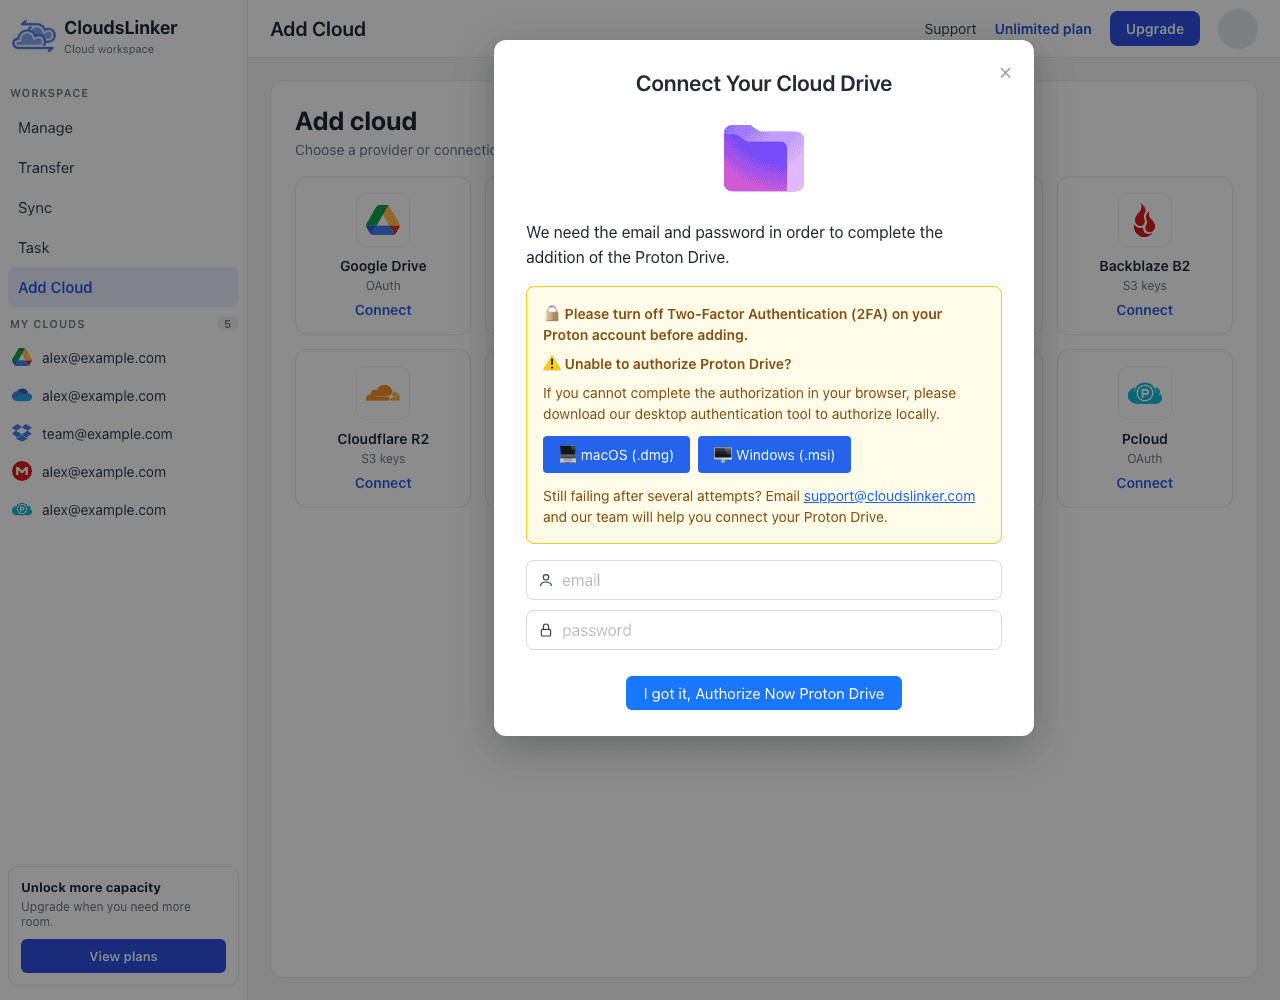The height and width of the screenshot is (1000, 1280).
Task: Download the macOS (.dmg) authentication tool
Action: click(616, 455)
